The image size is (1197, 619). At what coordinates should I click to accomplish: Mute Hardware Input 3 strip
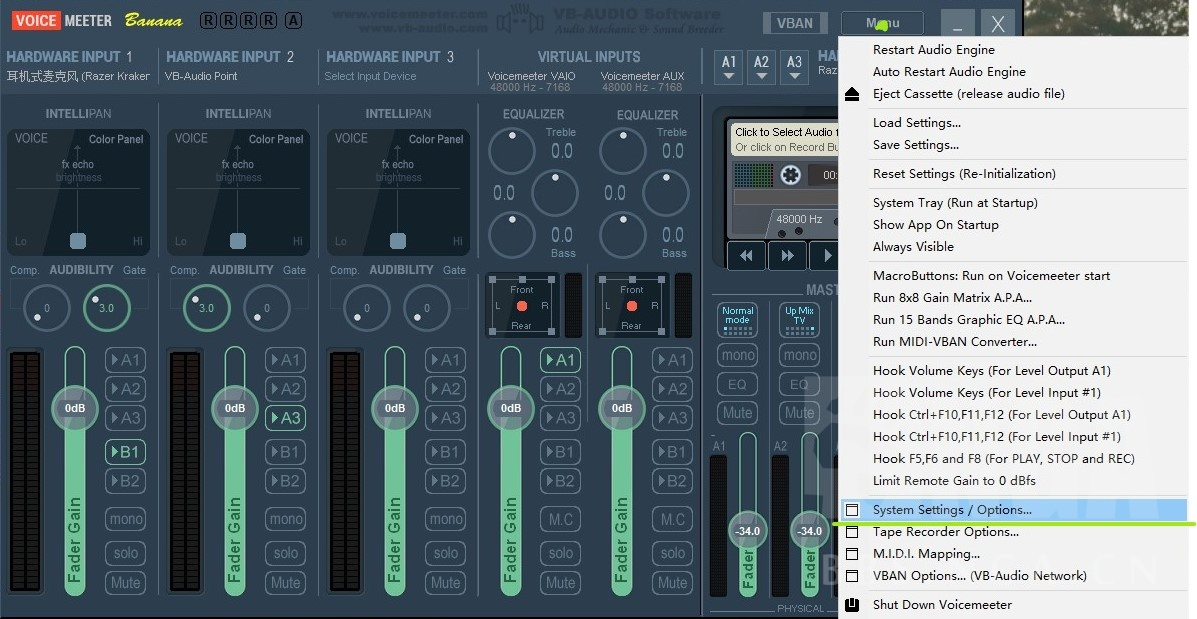(x=446, y=582)
